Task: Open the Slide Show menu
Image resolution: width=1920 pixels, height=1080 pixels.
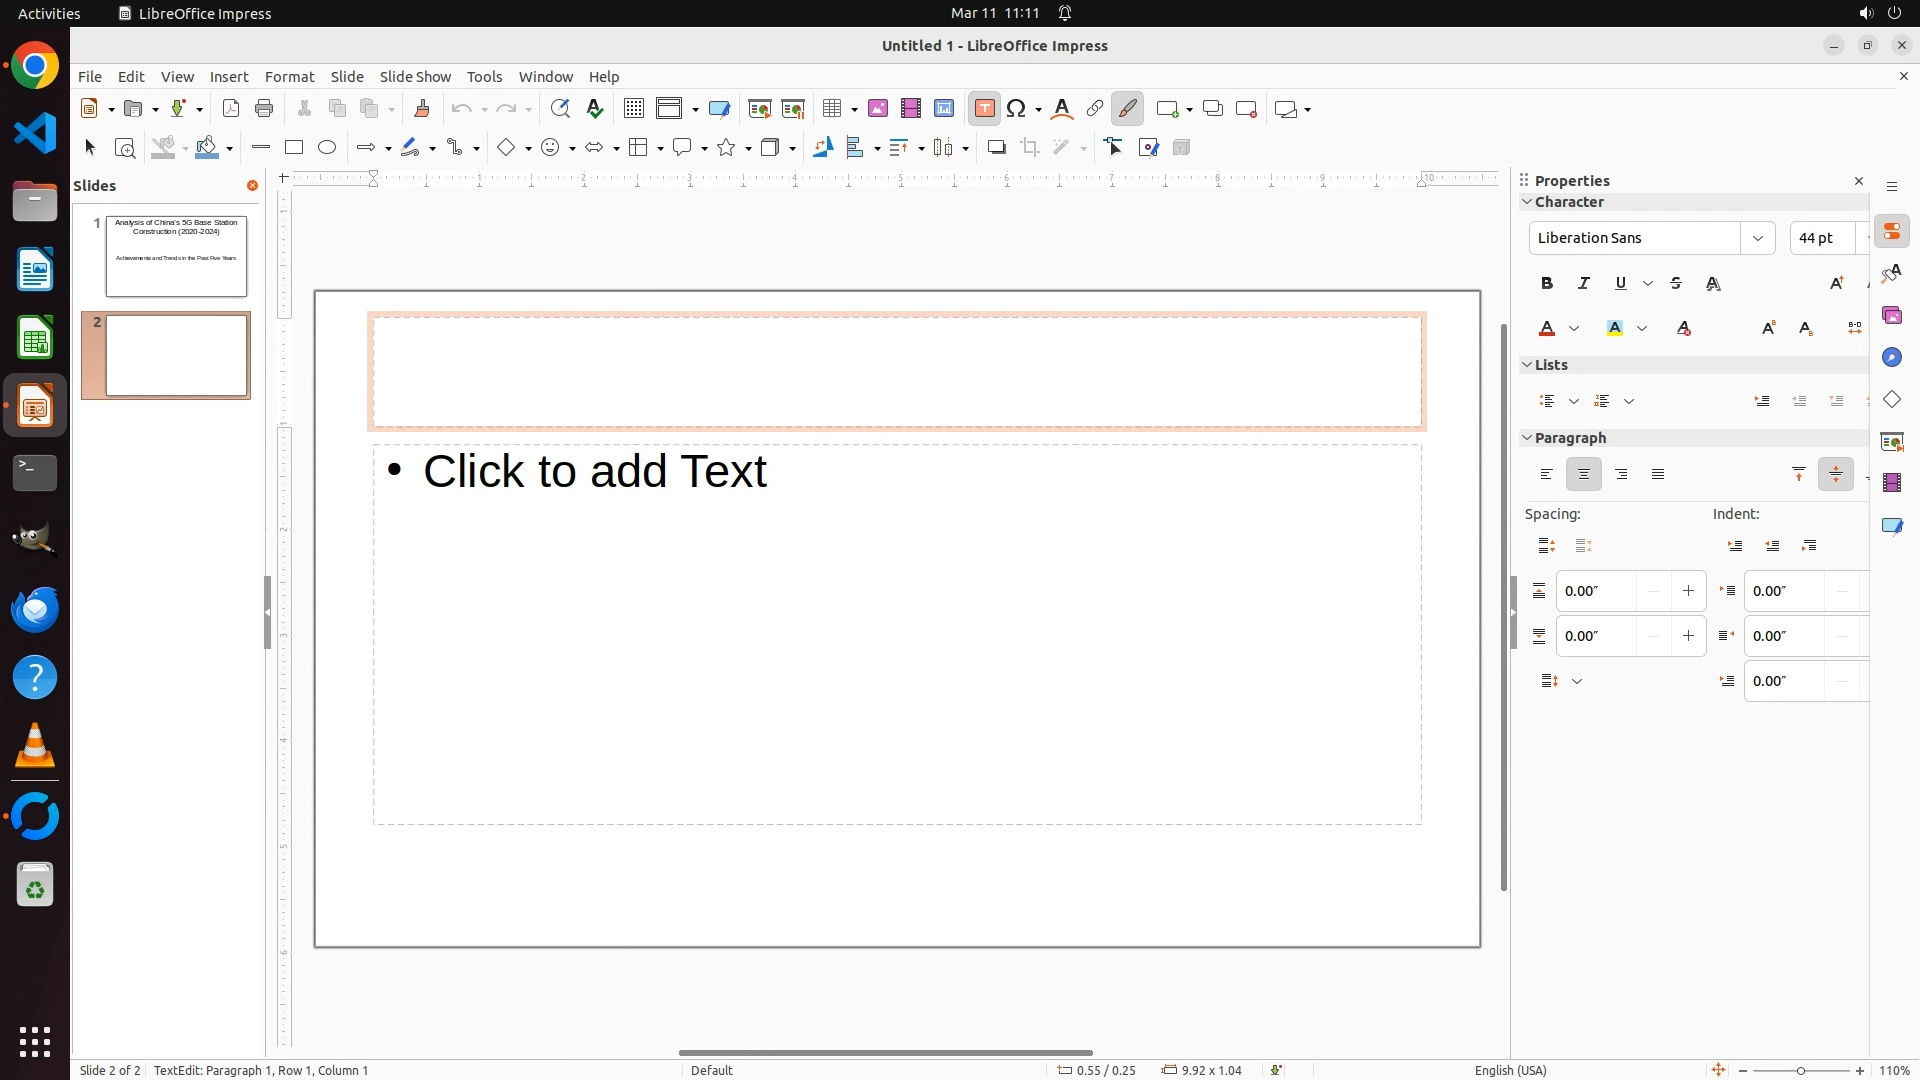Action: (x=415, y=77)
